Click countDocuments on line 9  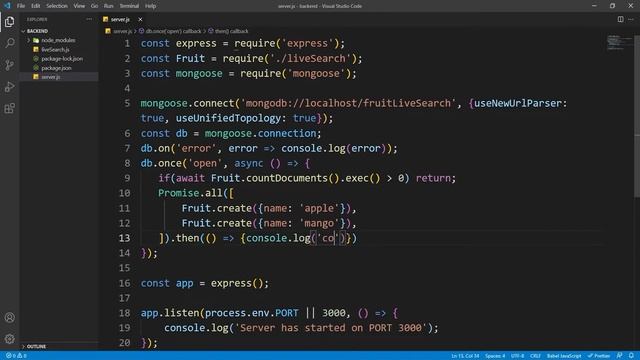click(287, 178)
